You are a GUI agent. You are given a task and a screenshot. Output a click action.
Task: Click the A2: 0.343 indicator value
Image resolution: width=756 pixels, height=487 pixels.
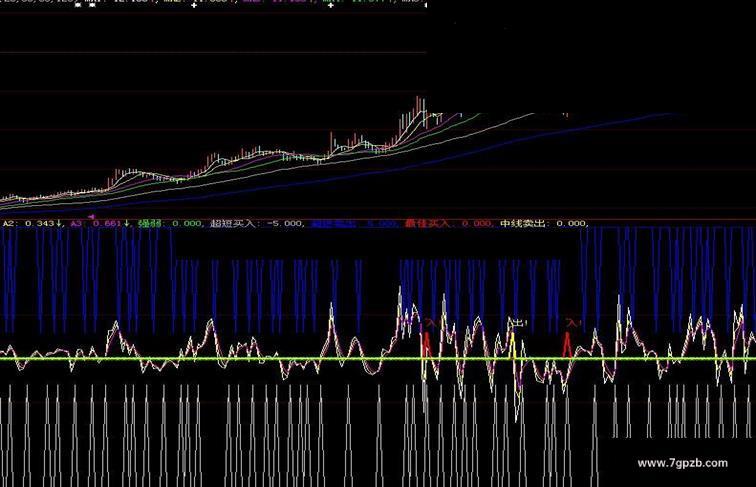click(x=33, y=223)
